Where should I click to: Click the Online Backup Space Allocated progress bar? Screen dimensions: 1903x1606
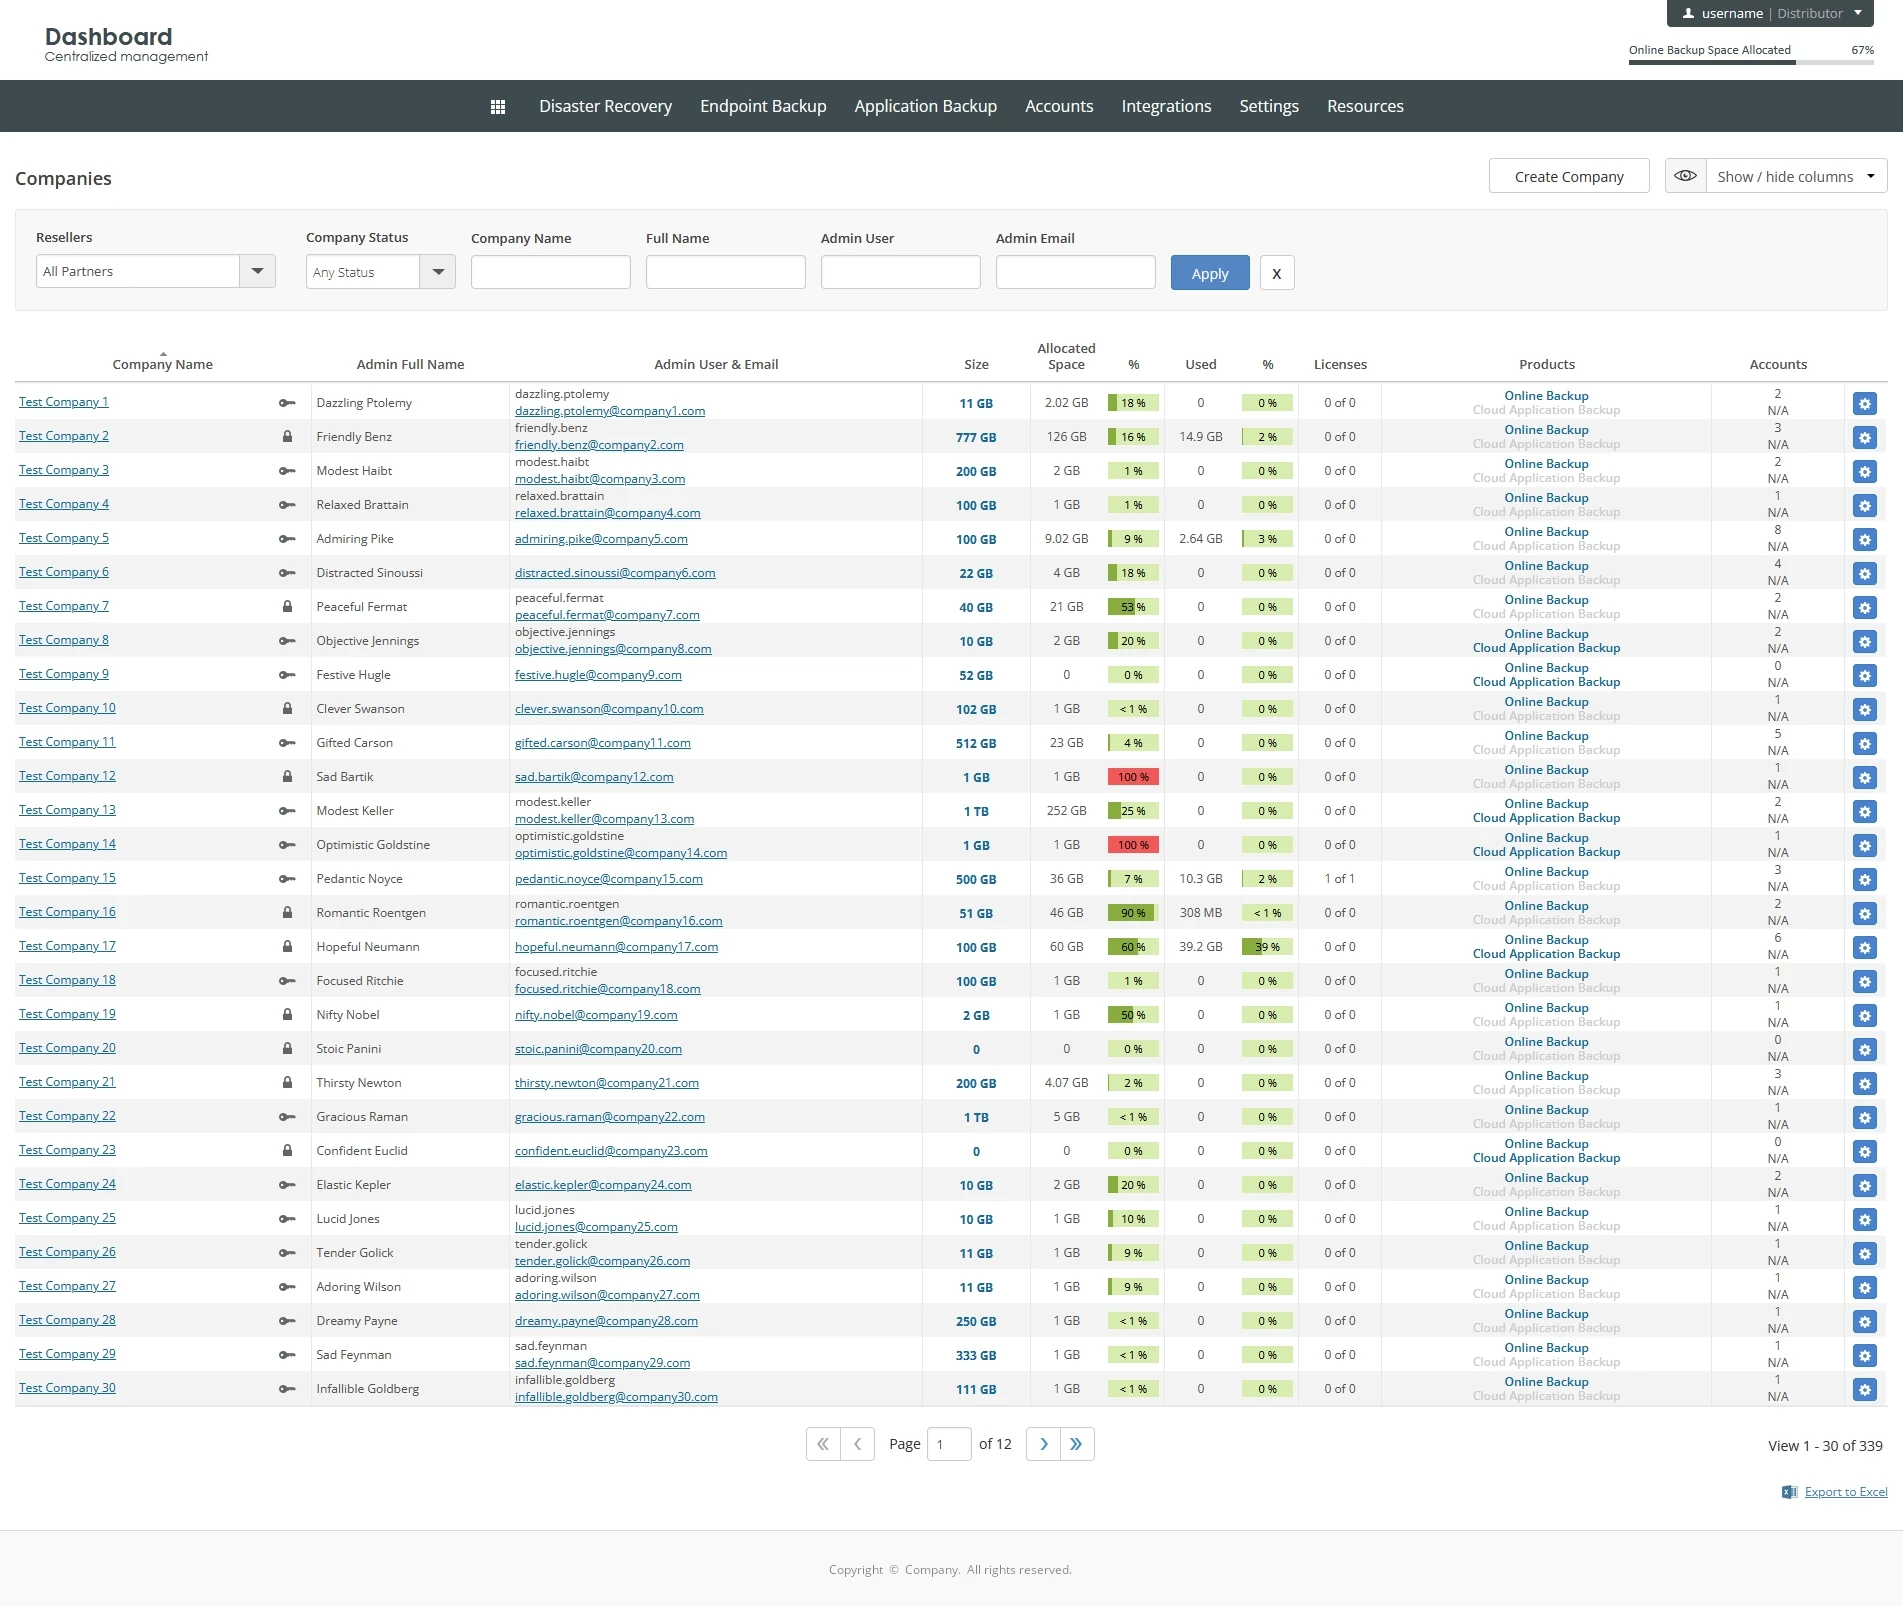click(1751, 62)
